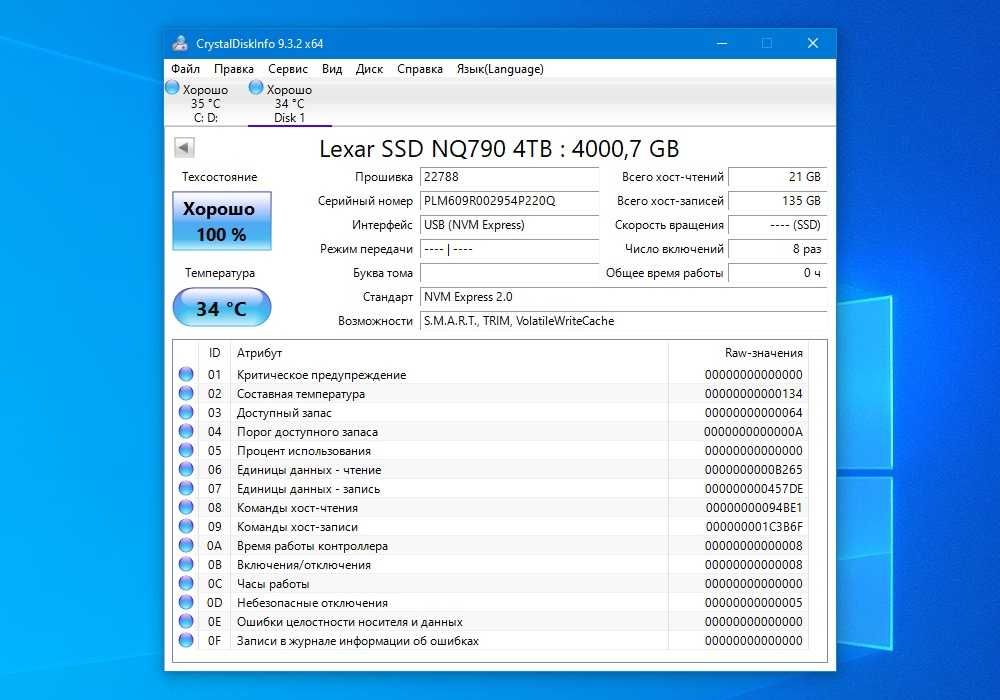Click blue status orb of attribute 01
The height and width of the screenshot is (700, 1000).
coord(186,374)
